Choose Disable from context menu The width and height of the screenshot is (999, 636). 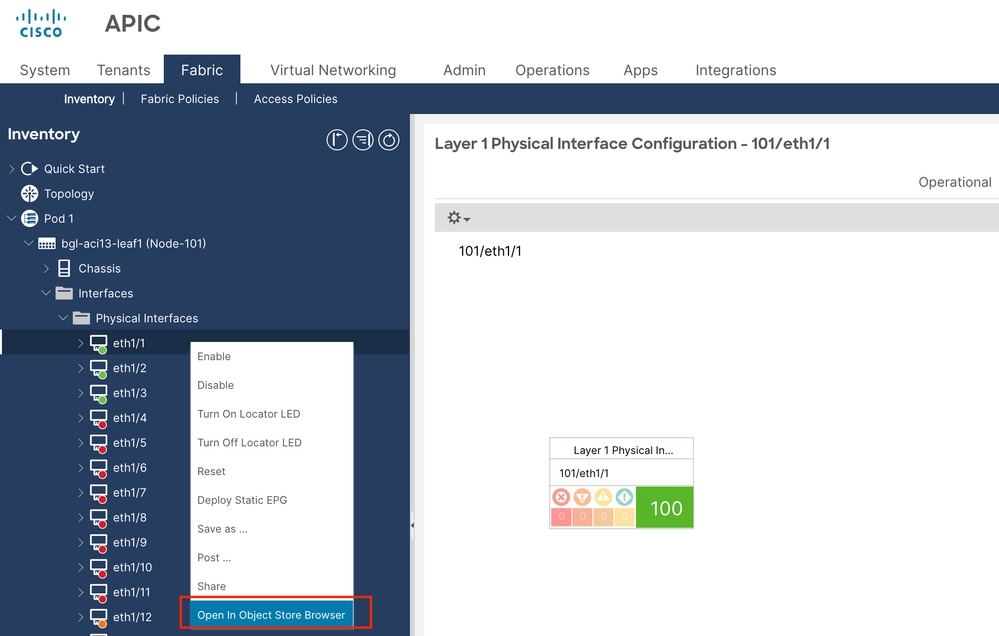click(x=271, y=385)
